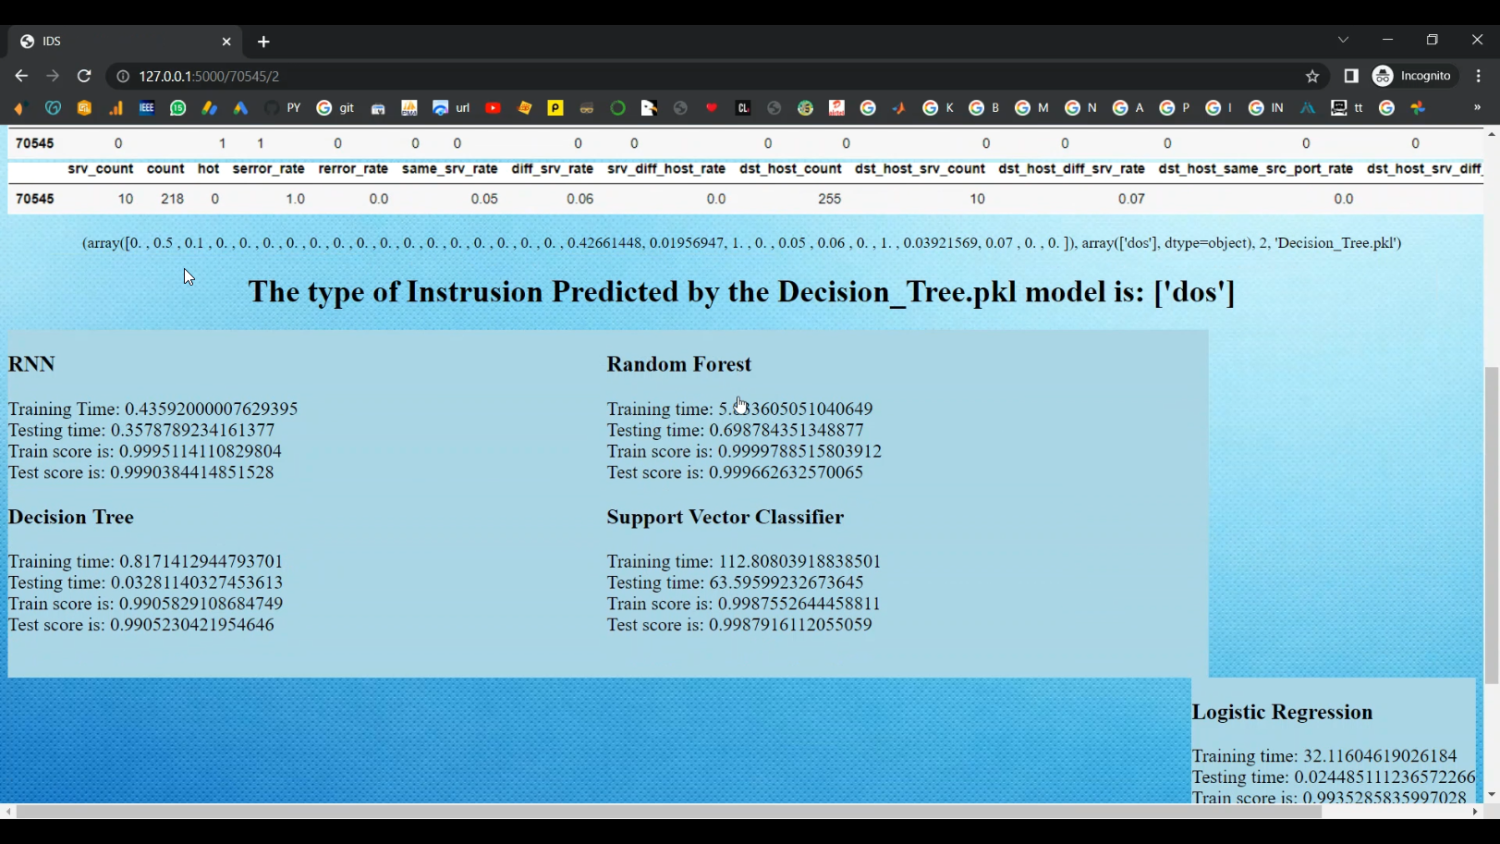This screenshot has width=1500, height=844.
Task: Open a new browser tab
Action: click(x=263, y=41)
